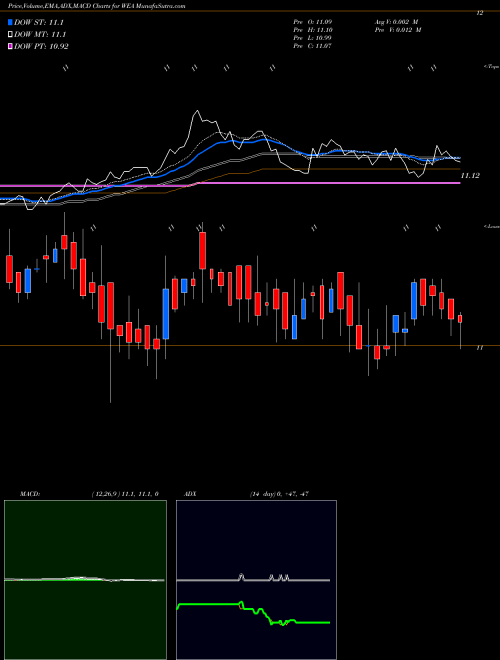500x660 pixels.
Task: Open the dark blue ADX indicator chart panel
Action: [x=256, y=580]
